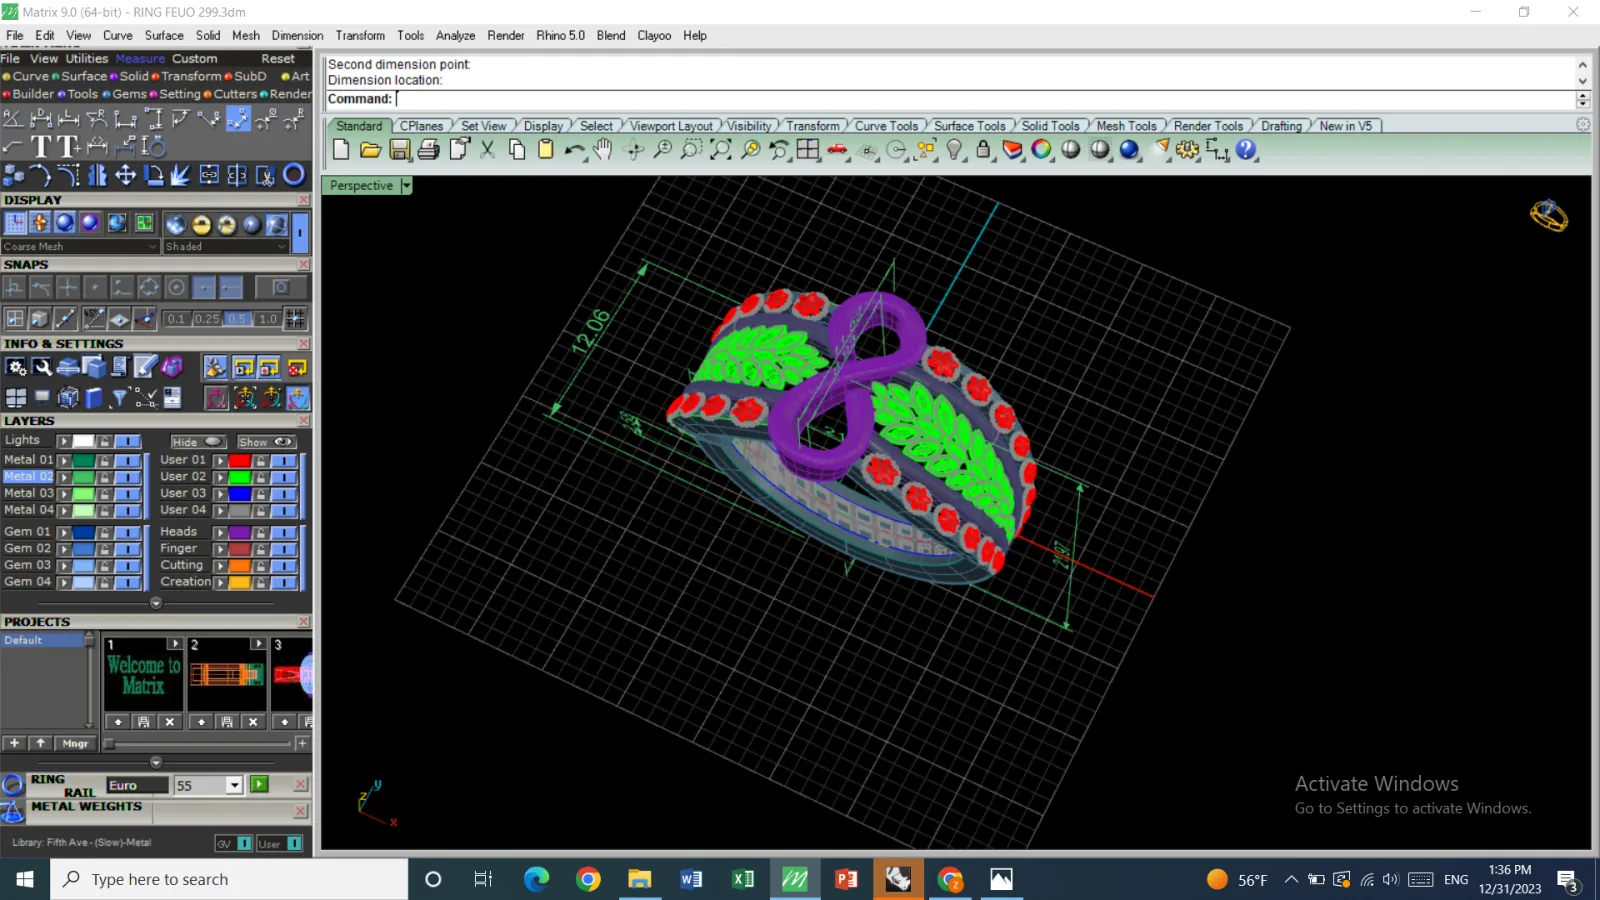Open the Clayoo menu
Image resolution: width=1600 pixels, height=900 pixels.
tap(654, 35)
